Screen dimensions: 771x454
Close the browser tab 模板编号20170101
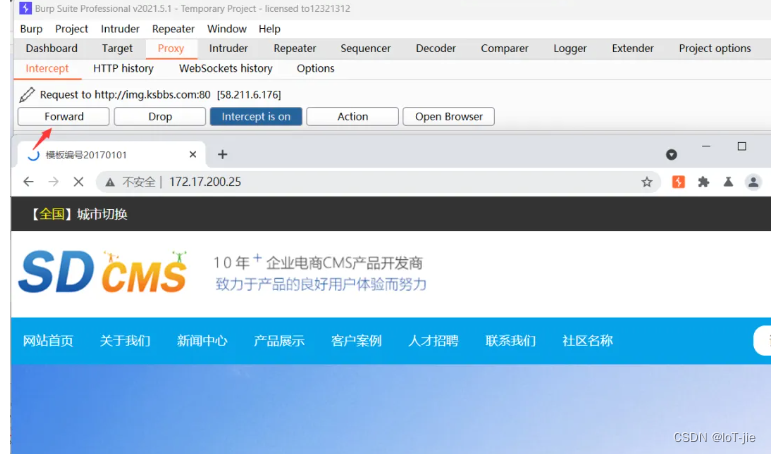click(x=193, y=154)
